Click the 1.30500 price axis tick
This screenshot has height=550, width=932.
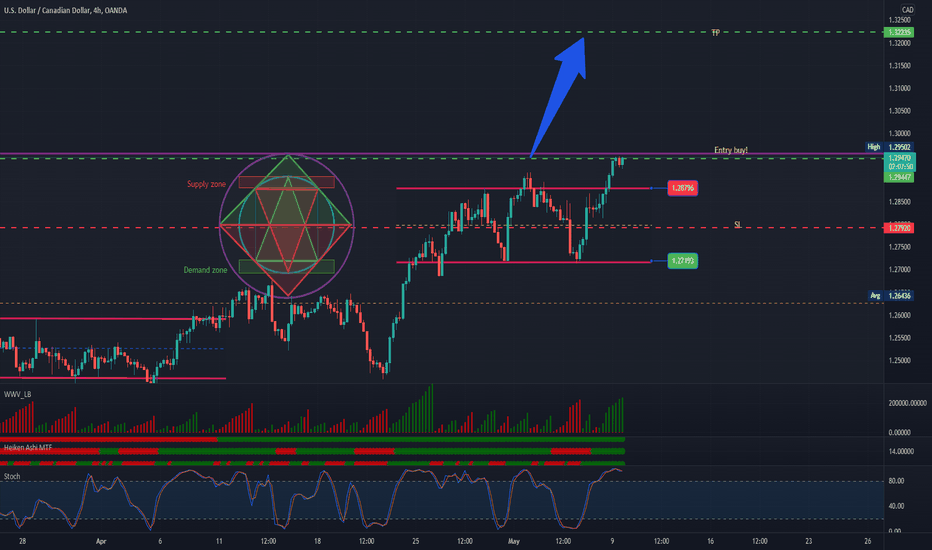tap(899, 111)
